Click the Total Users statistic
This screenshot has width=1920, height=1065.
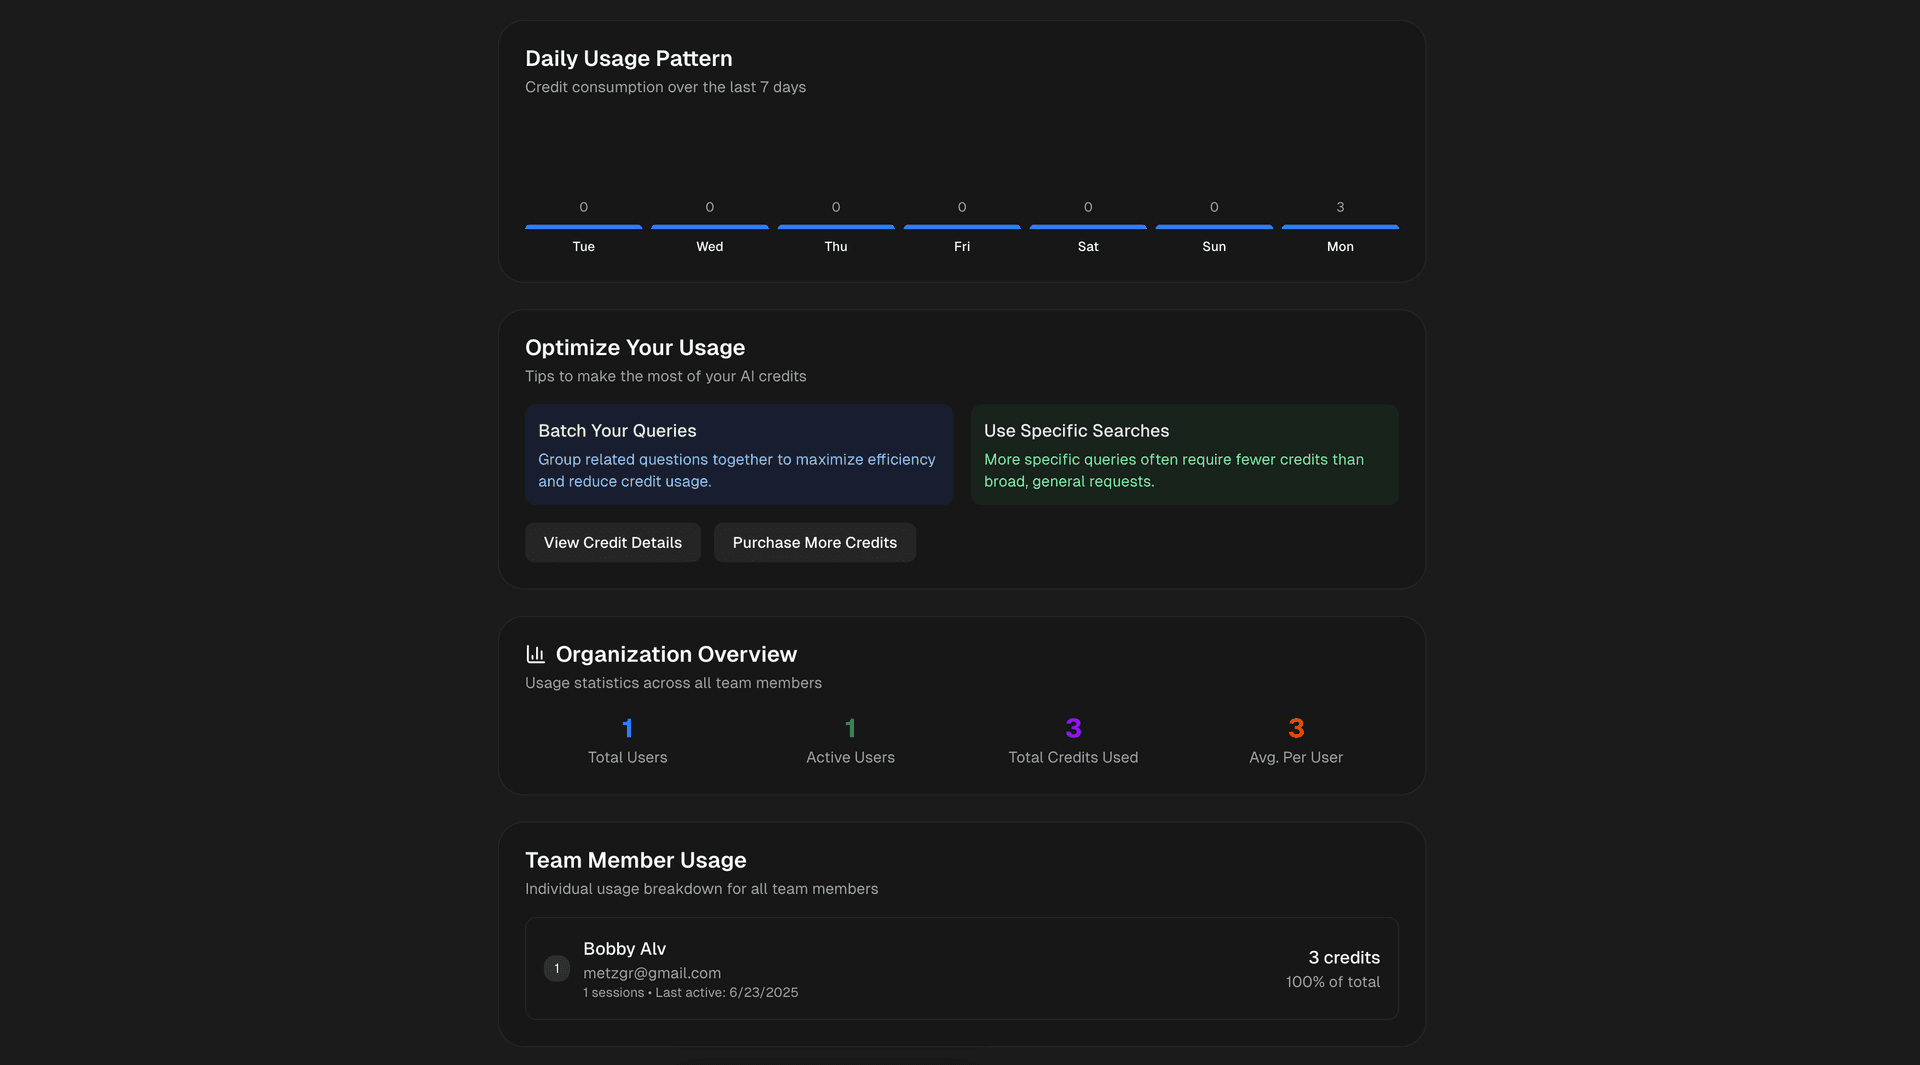click(x=627, y=740)
